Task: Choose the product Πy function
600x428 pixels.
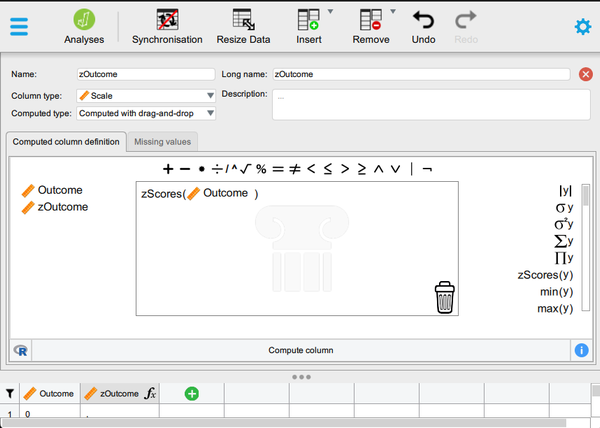Action: coord(564,258)
